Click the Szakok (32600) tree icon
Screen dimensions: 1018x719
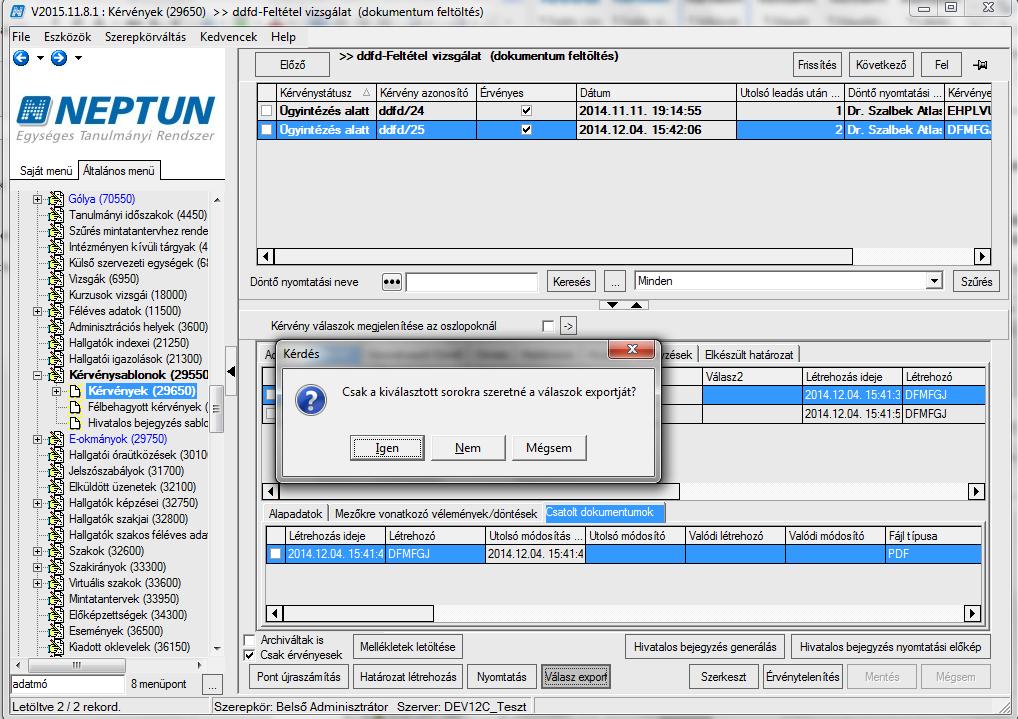pyautogui.click(x=56, y=551)
